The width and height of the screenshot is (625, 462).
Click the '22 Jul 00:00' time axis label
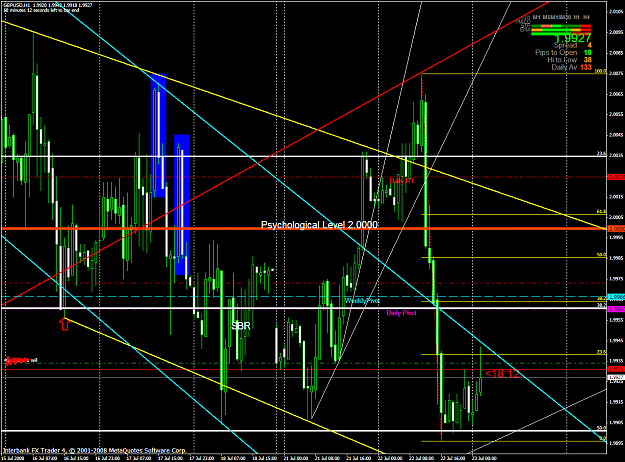coord(390,458)
